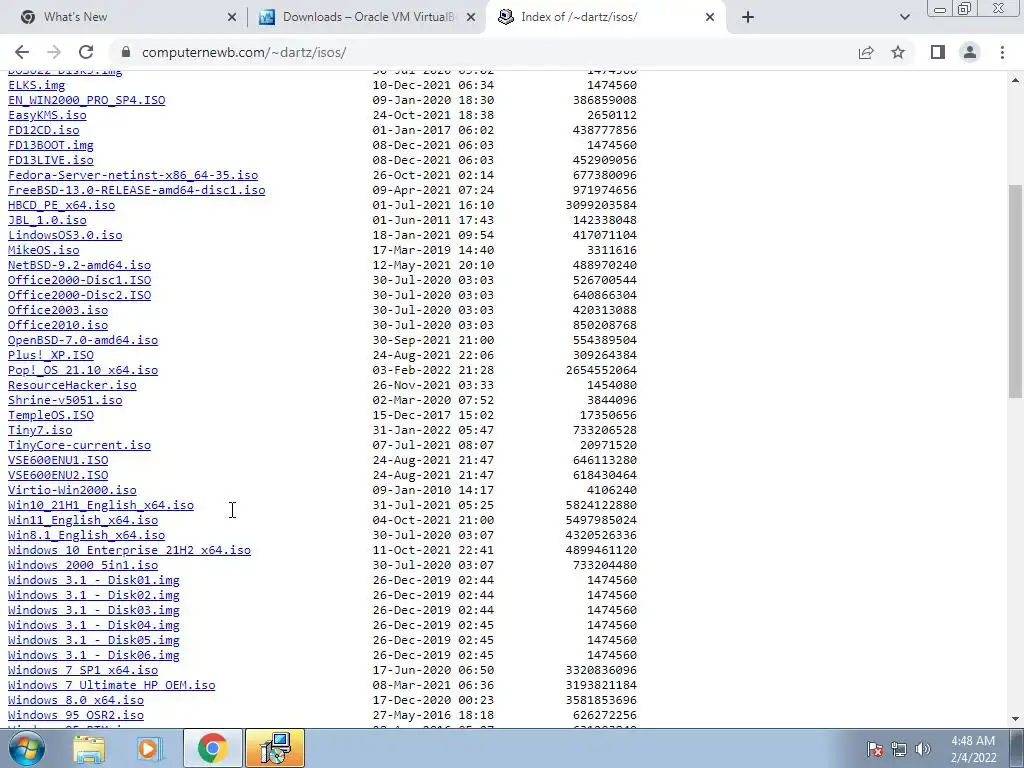Close the Downloads Oracle VM VirtualBox tab
1024x768 pixels.
471,17
